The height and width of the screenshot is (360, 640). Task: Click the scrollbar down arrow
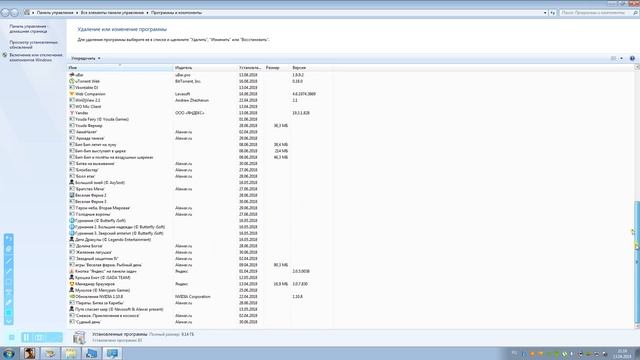(x=637, y=326)
